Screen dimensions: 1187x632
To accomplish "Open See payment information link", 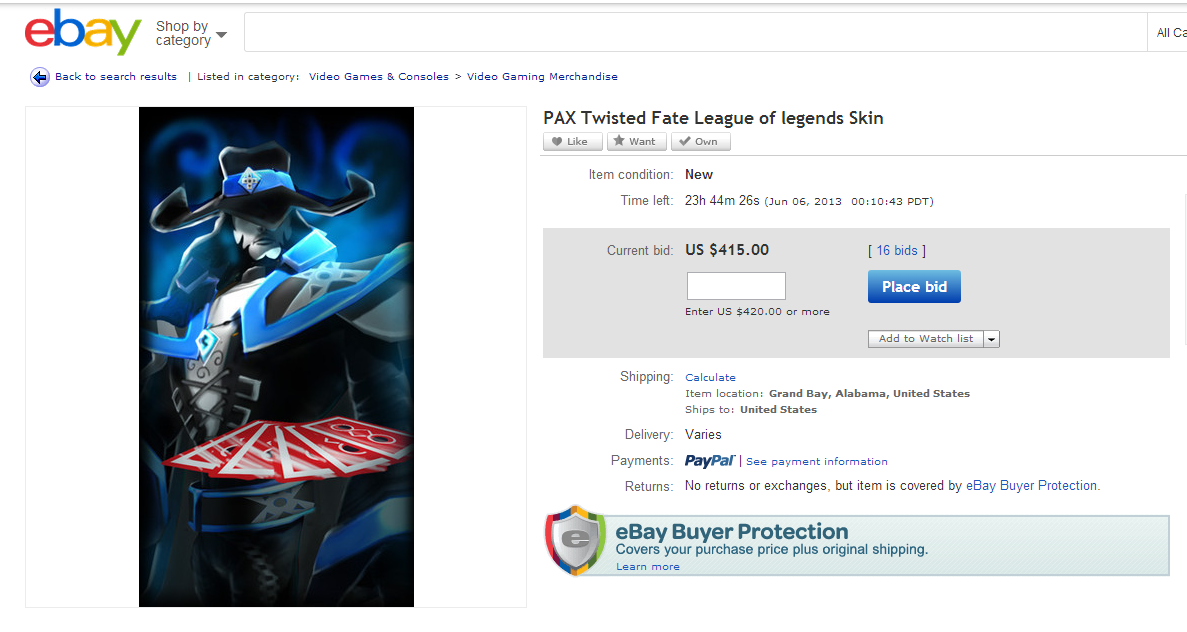I will pyautogui.click(x=817, y=462).
